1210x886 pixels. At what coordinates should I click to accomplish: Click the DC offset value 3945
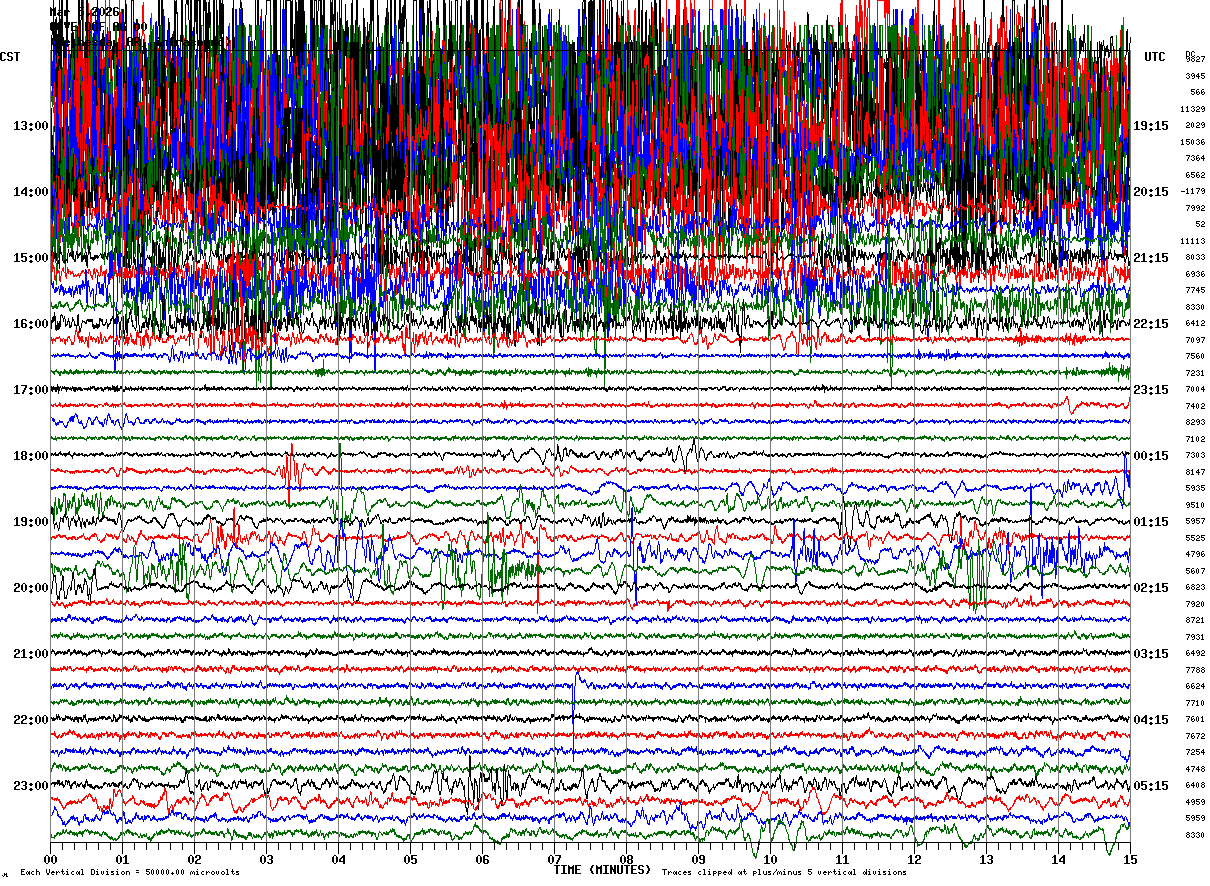[x=1195, y=76]
